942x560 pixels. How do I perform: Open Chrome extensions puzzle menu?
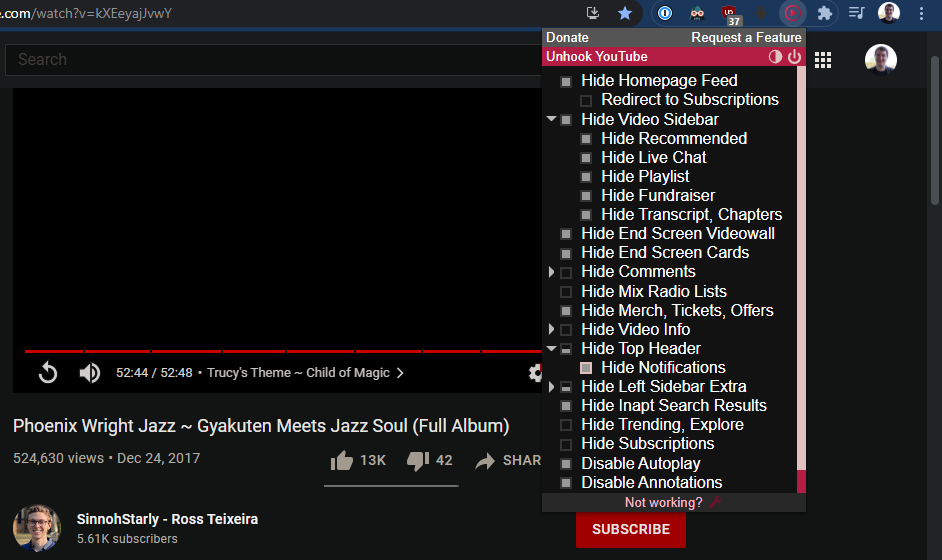click(825, 13)
